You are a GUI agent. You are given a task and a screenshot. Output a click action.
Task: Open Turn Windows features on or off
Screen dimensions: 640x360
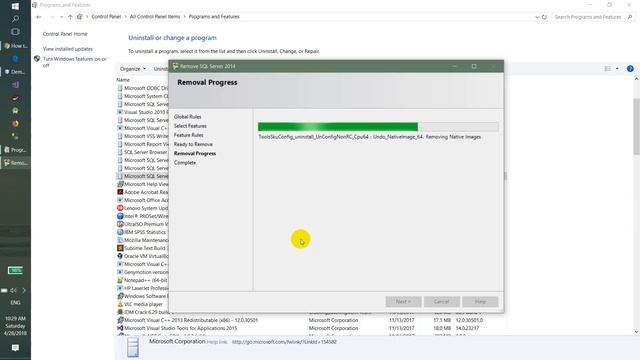74,62
